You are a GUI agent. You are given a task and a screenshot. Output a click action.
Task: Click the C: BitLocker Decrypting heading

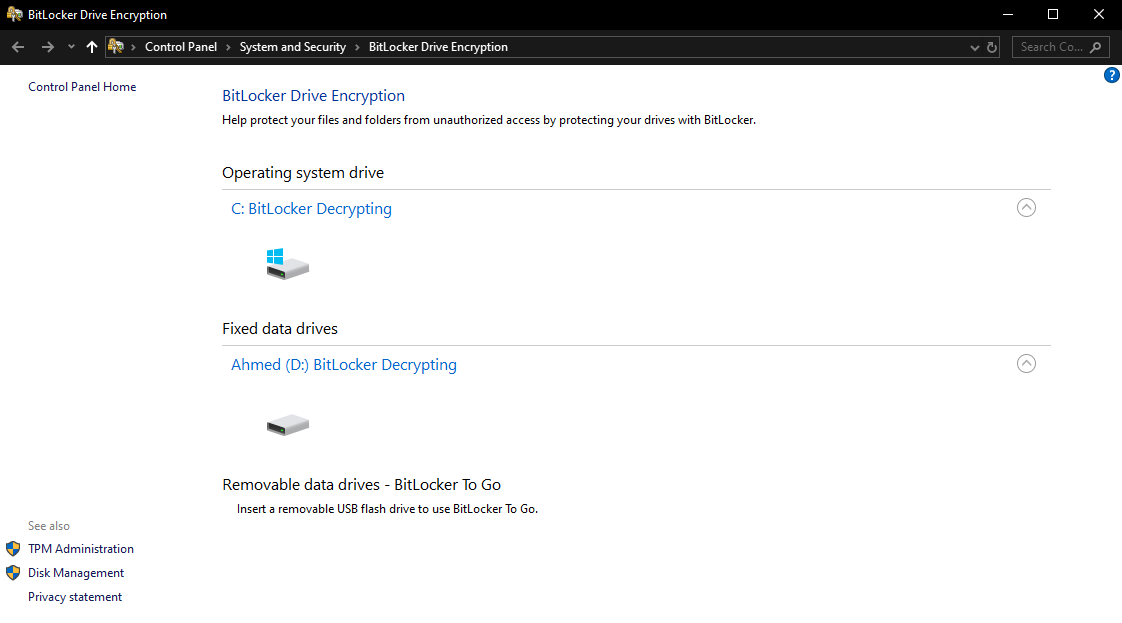coord(311,208)
